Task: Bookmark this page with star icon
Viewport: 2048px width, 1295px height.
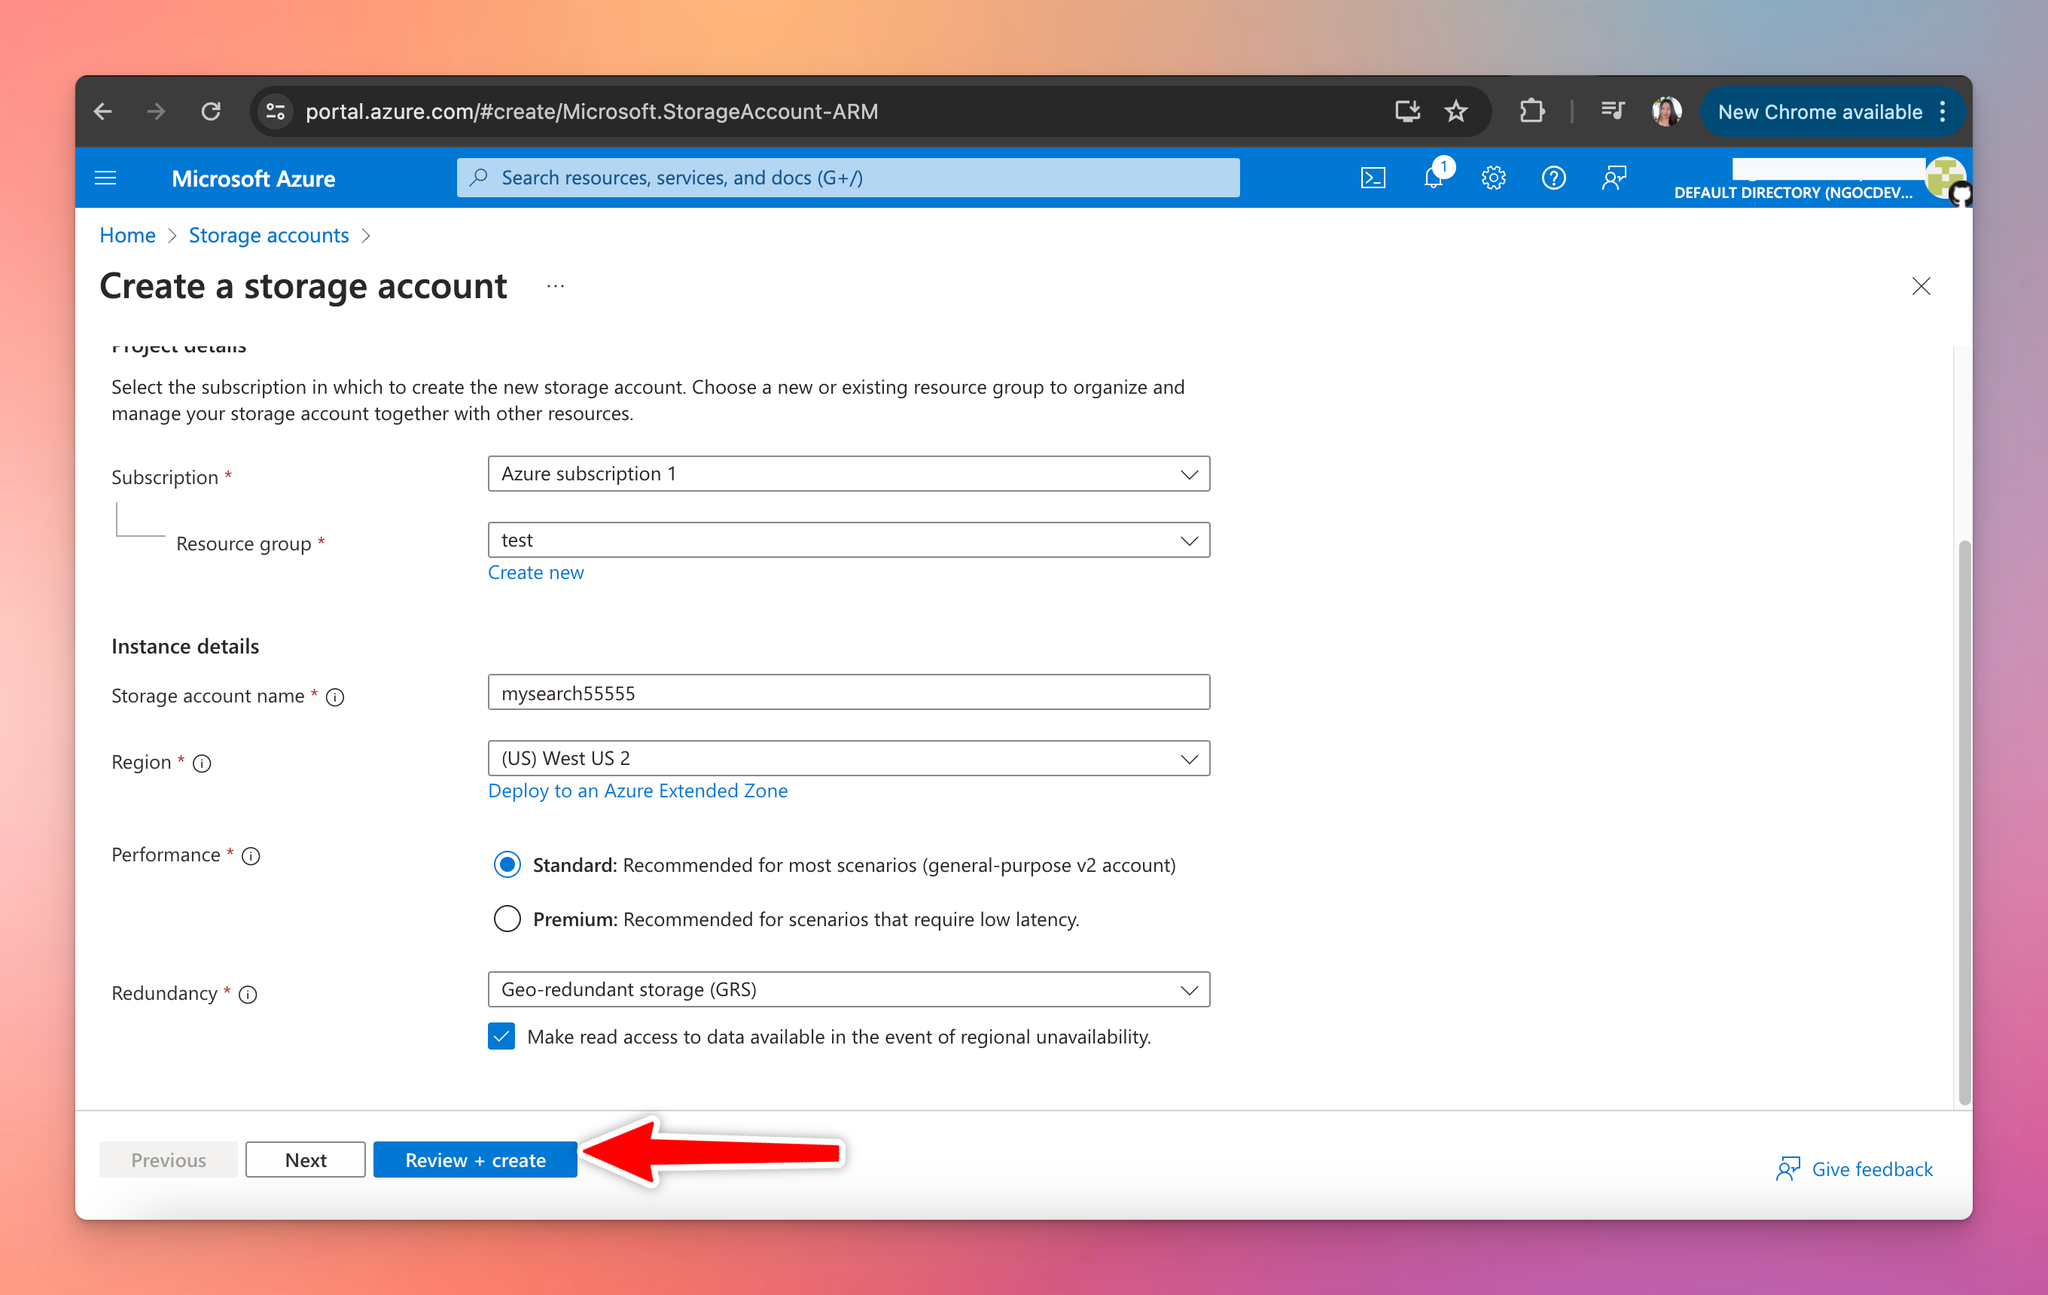Action: (1456, 111)
